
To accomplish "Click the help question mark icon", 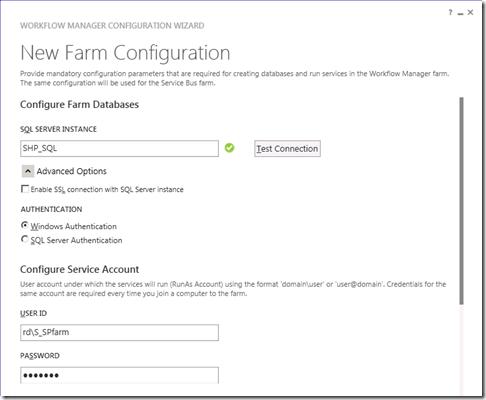I will coord(450,12).
